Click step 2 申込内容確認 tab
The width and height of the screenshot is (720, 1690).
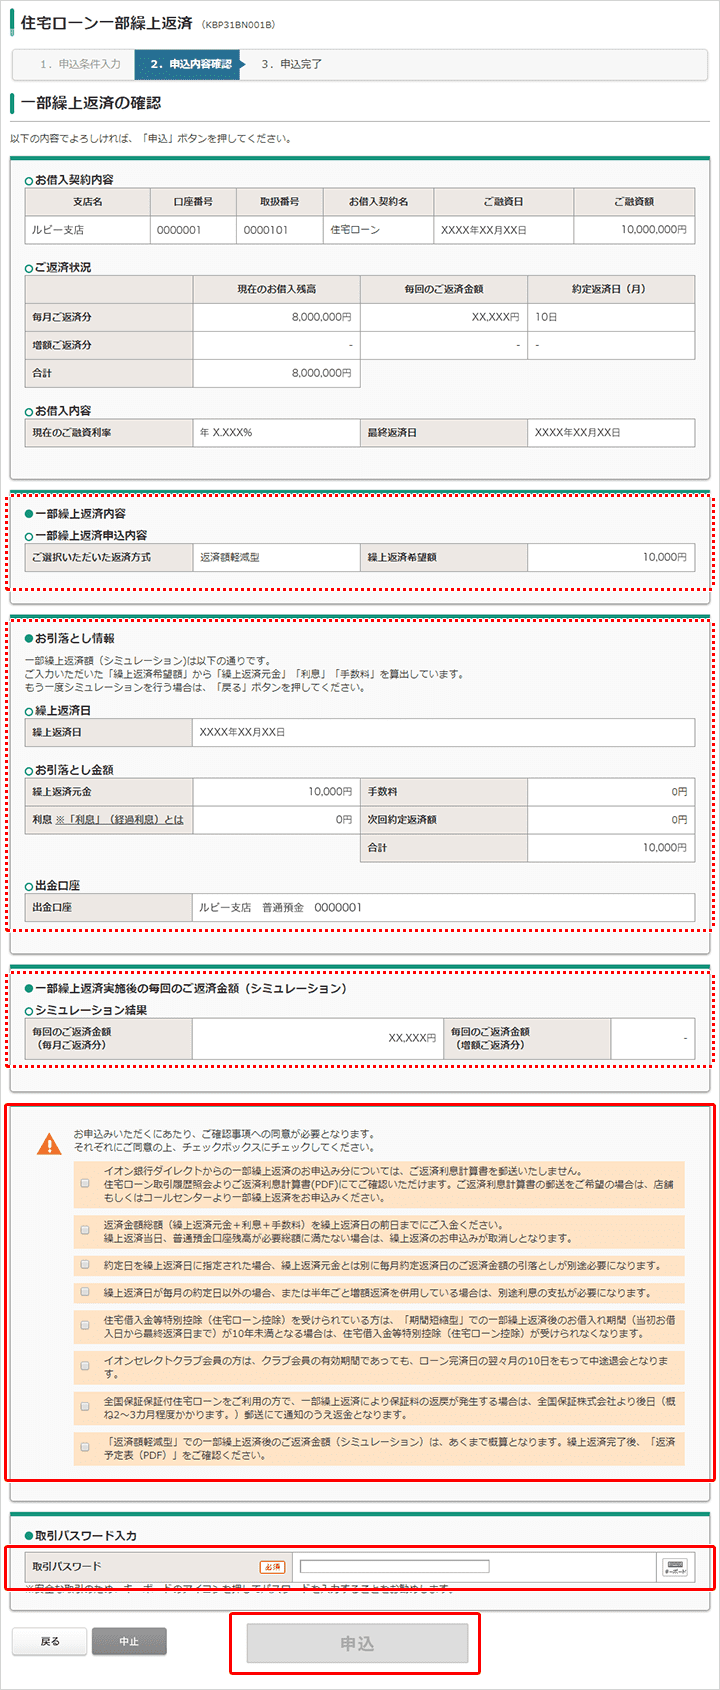pos(190,64)
